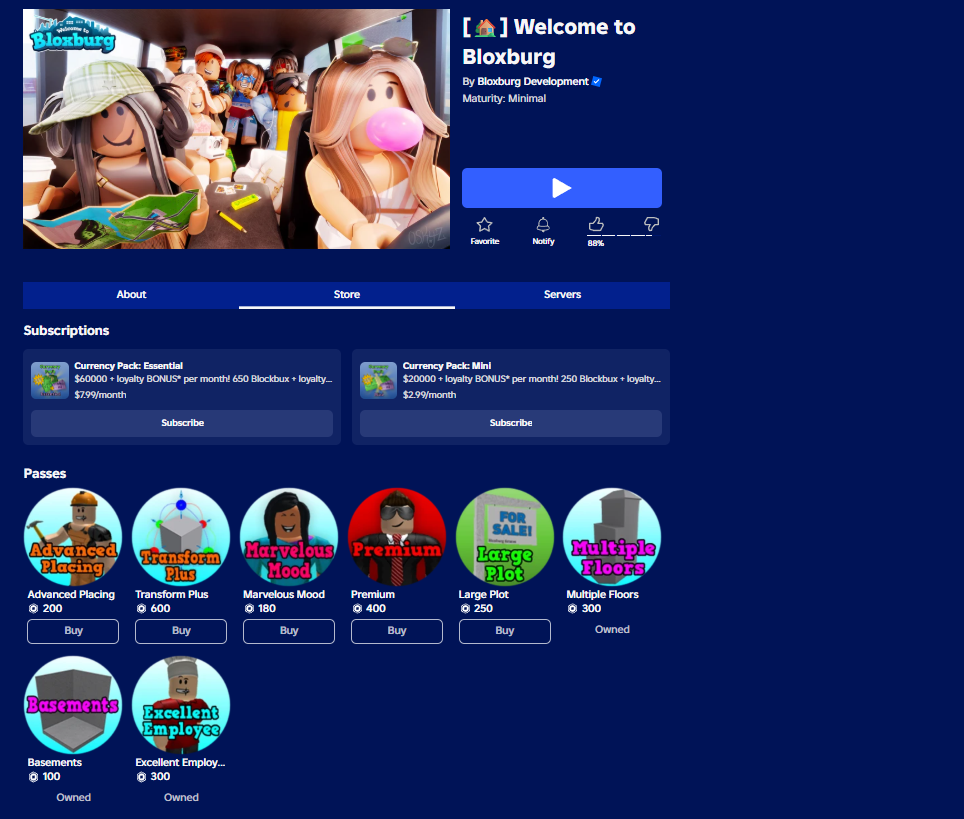964x819 pixels.
Task: Click the $2.99/month price text
Action: [429, 395]
